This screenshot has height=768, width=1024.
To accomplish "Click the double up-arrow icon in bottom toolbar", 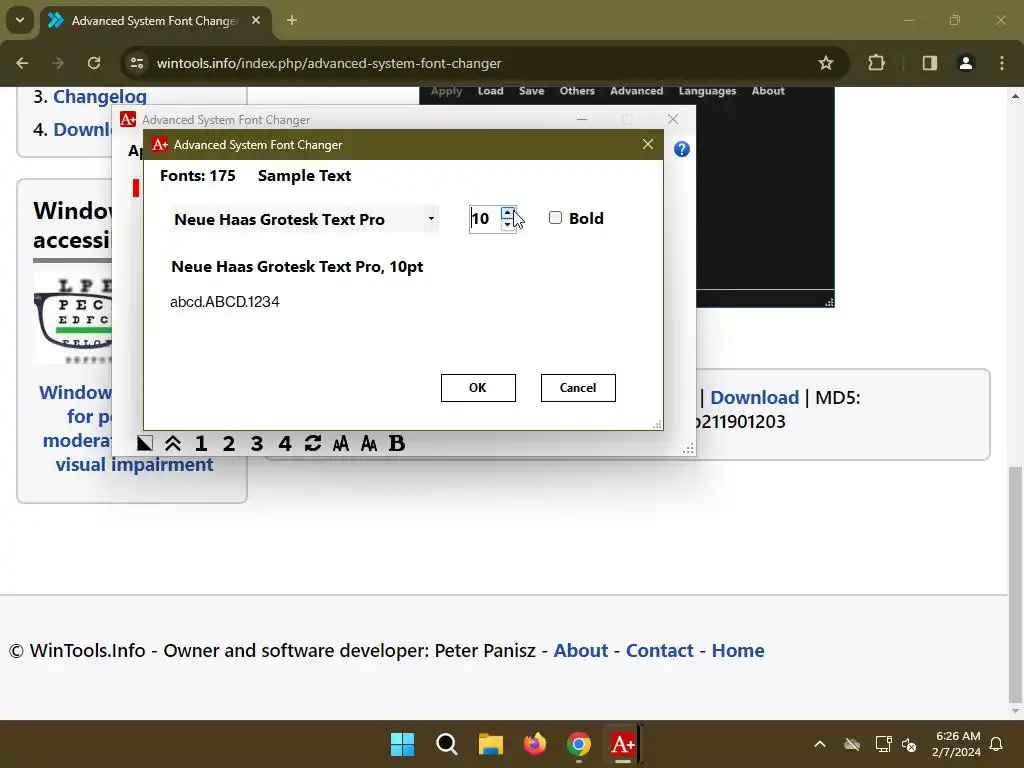I will [172, 443].
